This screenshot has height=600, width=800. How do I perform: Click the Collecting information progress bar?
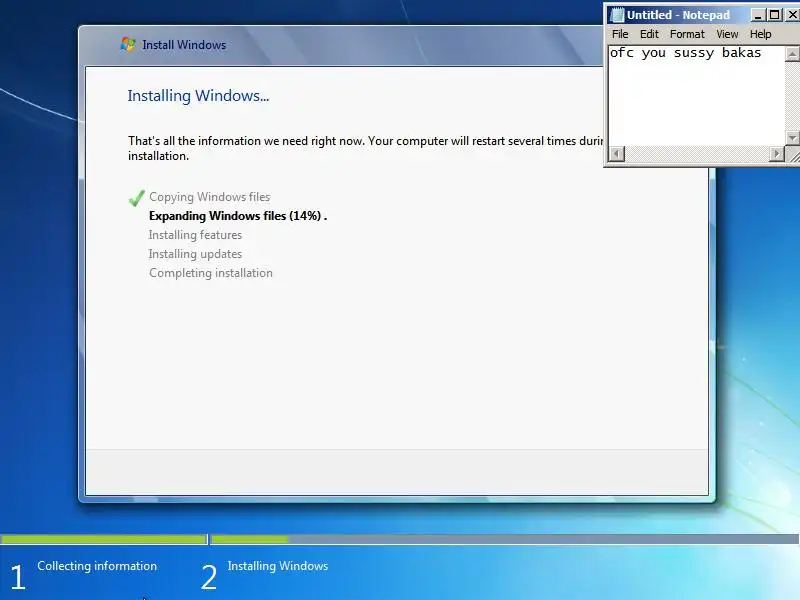[x=104, y=539]
